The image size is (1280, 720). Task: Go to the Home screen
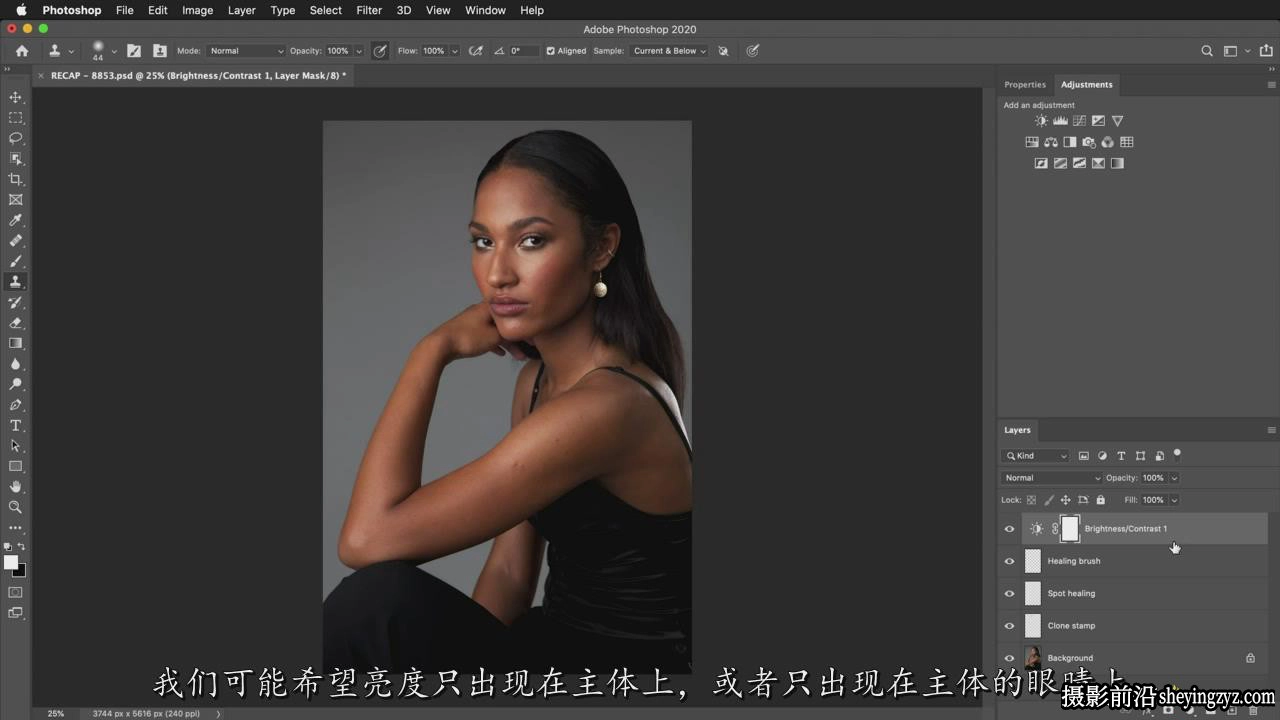point(22,51)
